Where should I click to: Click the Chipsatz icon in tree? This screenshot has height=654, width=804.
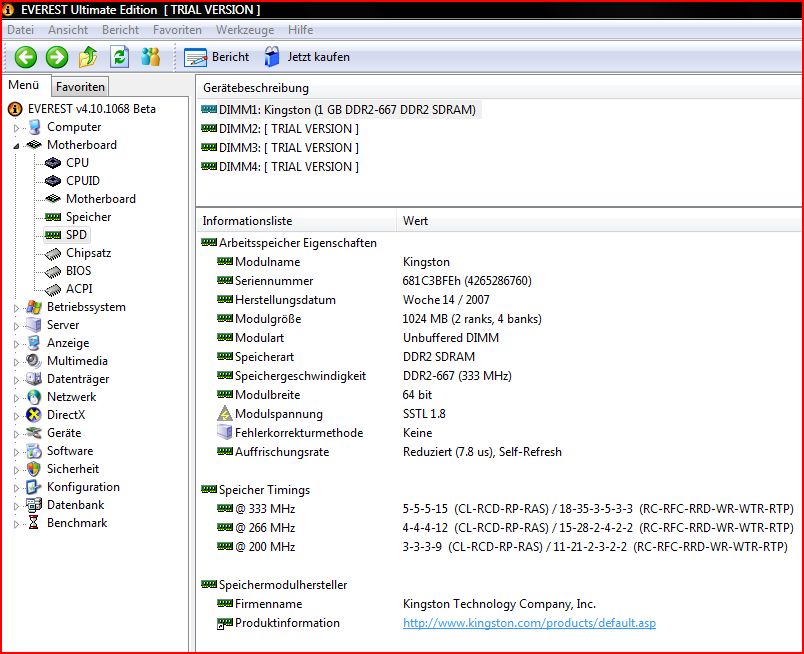tap(53, 253)
